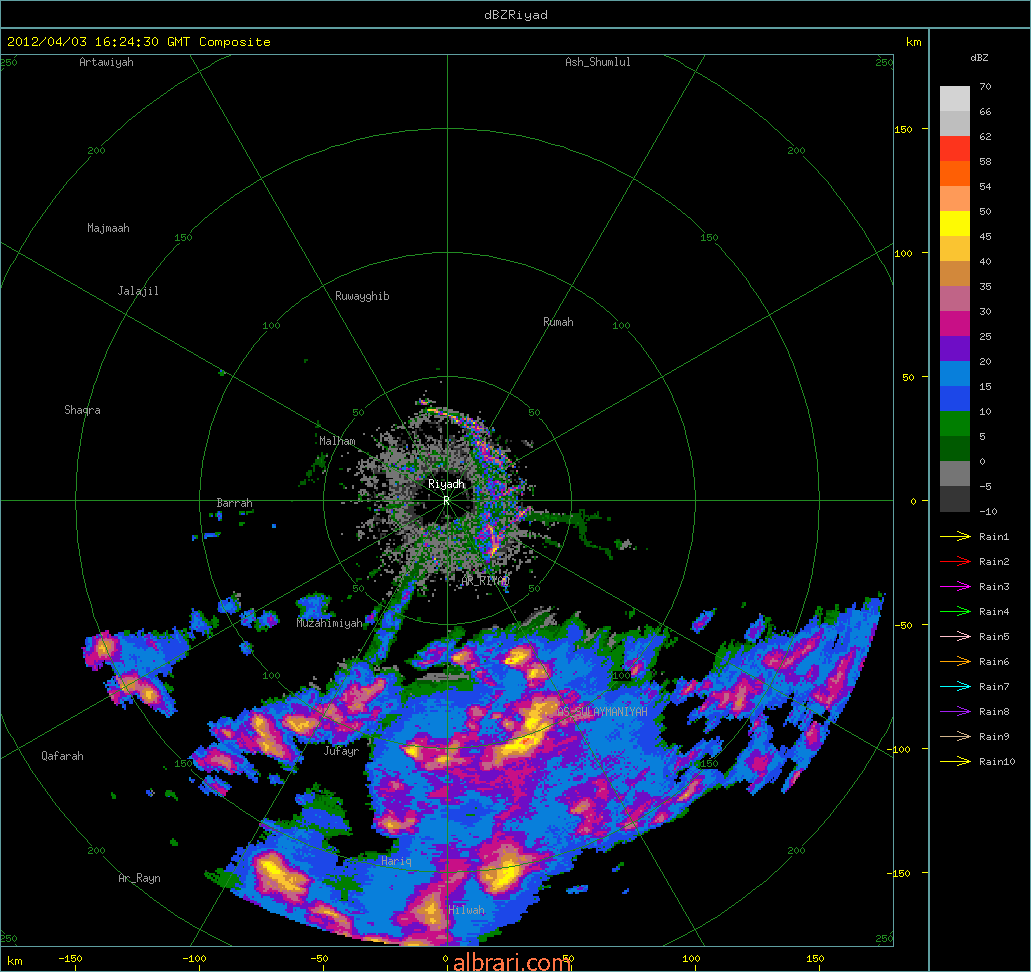
Task: Click the dBZ legend heading
Action: (x=979, y=58)
